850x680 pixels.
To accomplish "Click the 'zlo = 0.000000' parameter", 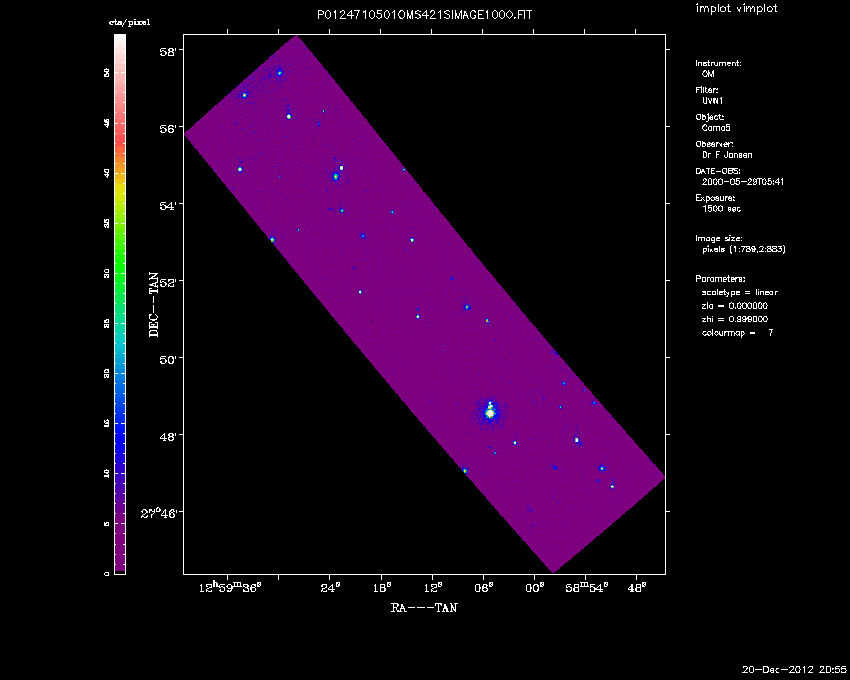I will [x=735, y=306].
